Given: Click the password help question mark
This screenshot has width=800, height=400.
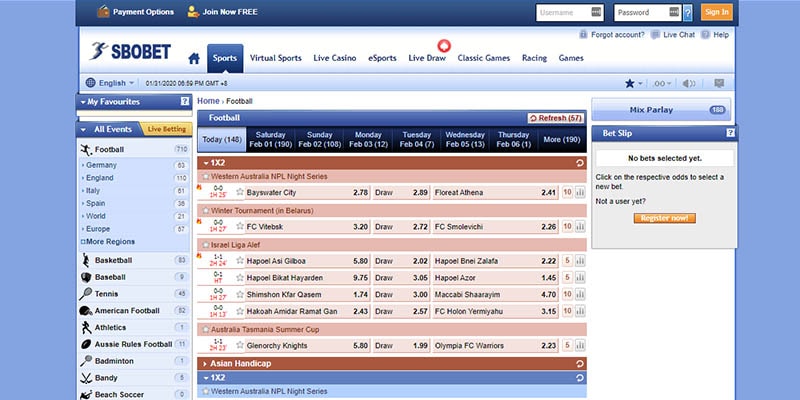Looking at the screenshot, I should click(688, 12).
